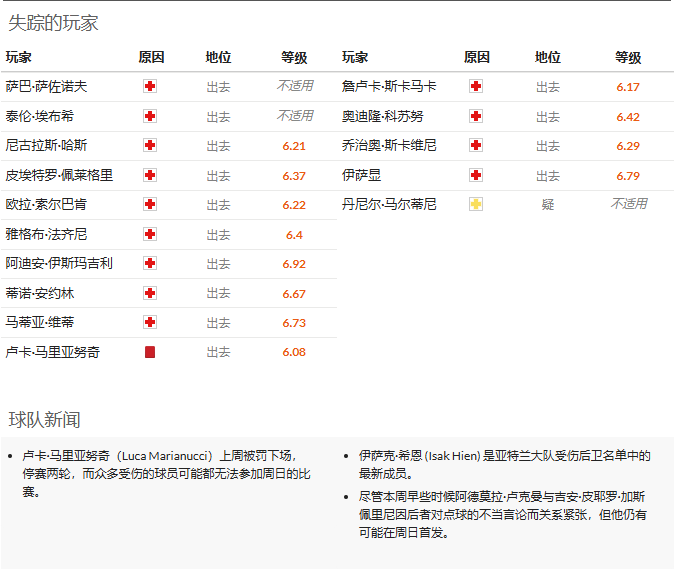675x573 pixels.
Task: Click the red card icon beside 卢卡·马里亚努奇
Action: click(150, 352)
